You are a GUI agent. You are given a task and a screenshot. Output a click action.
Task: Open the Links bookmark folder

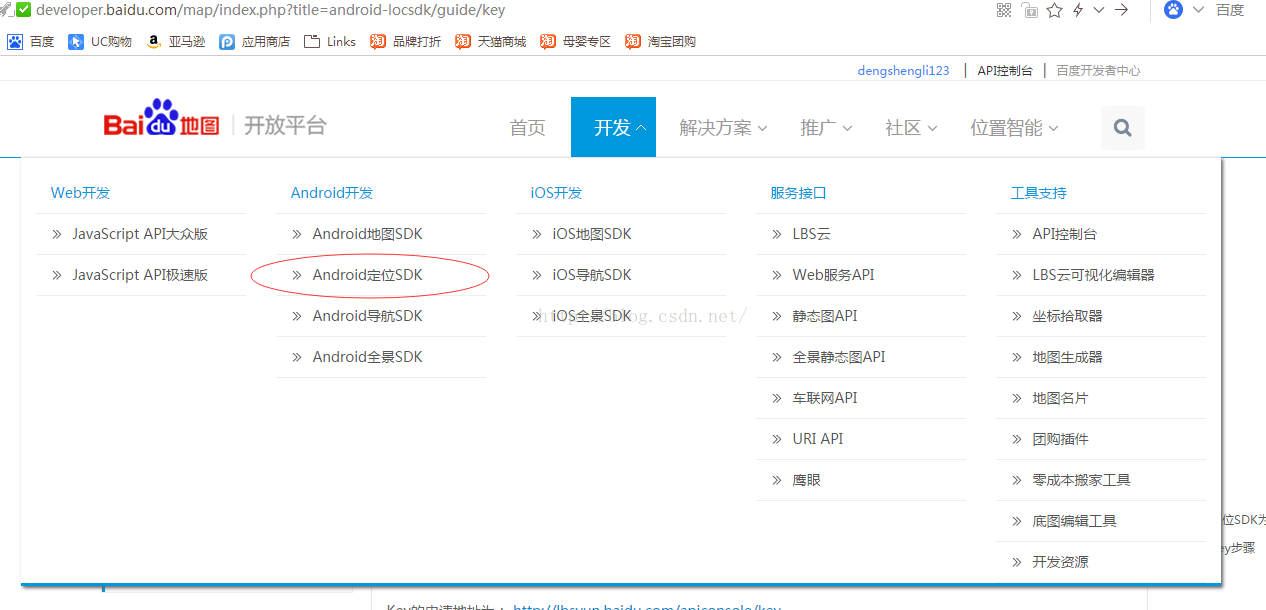tap(330, 41)
